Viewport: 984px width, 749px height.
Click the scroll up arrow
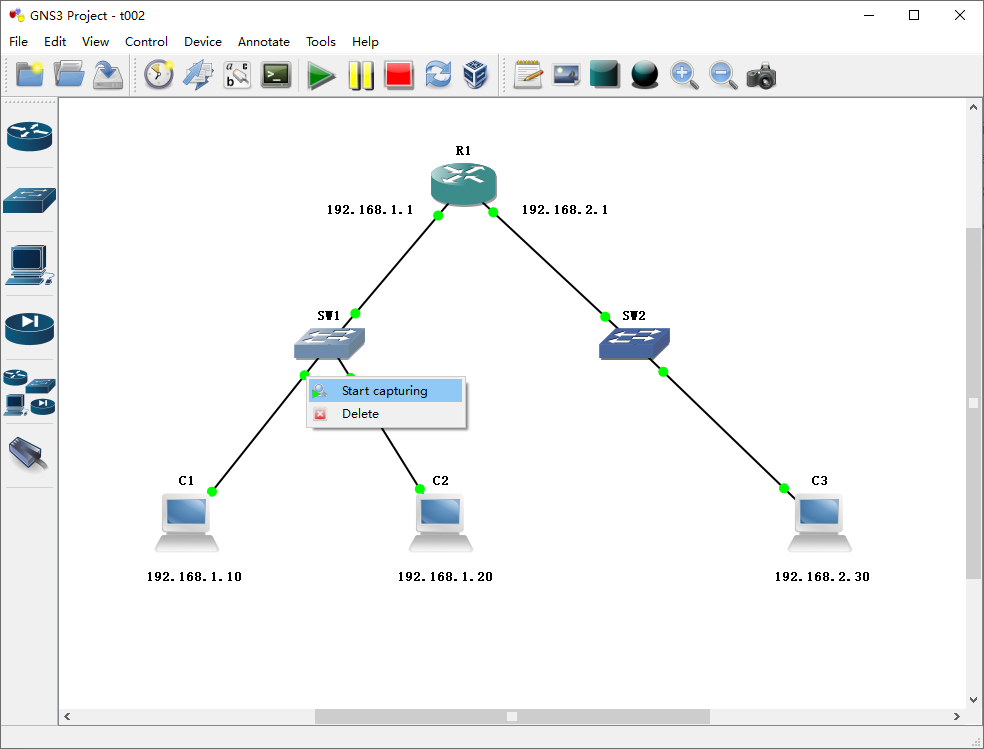[973, 107]
